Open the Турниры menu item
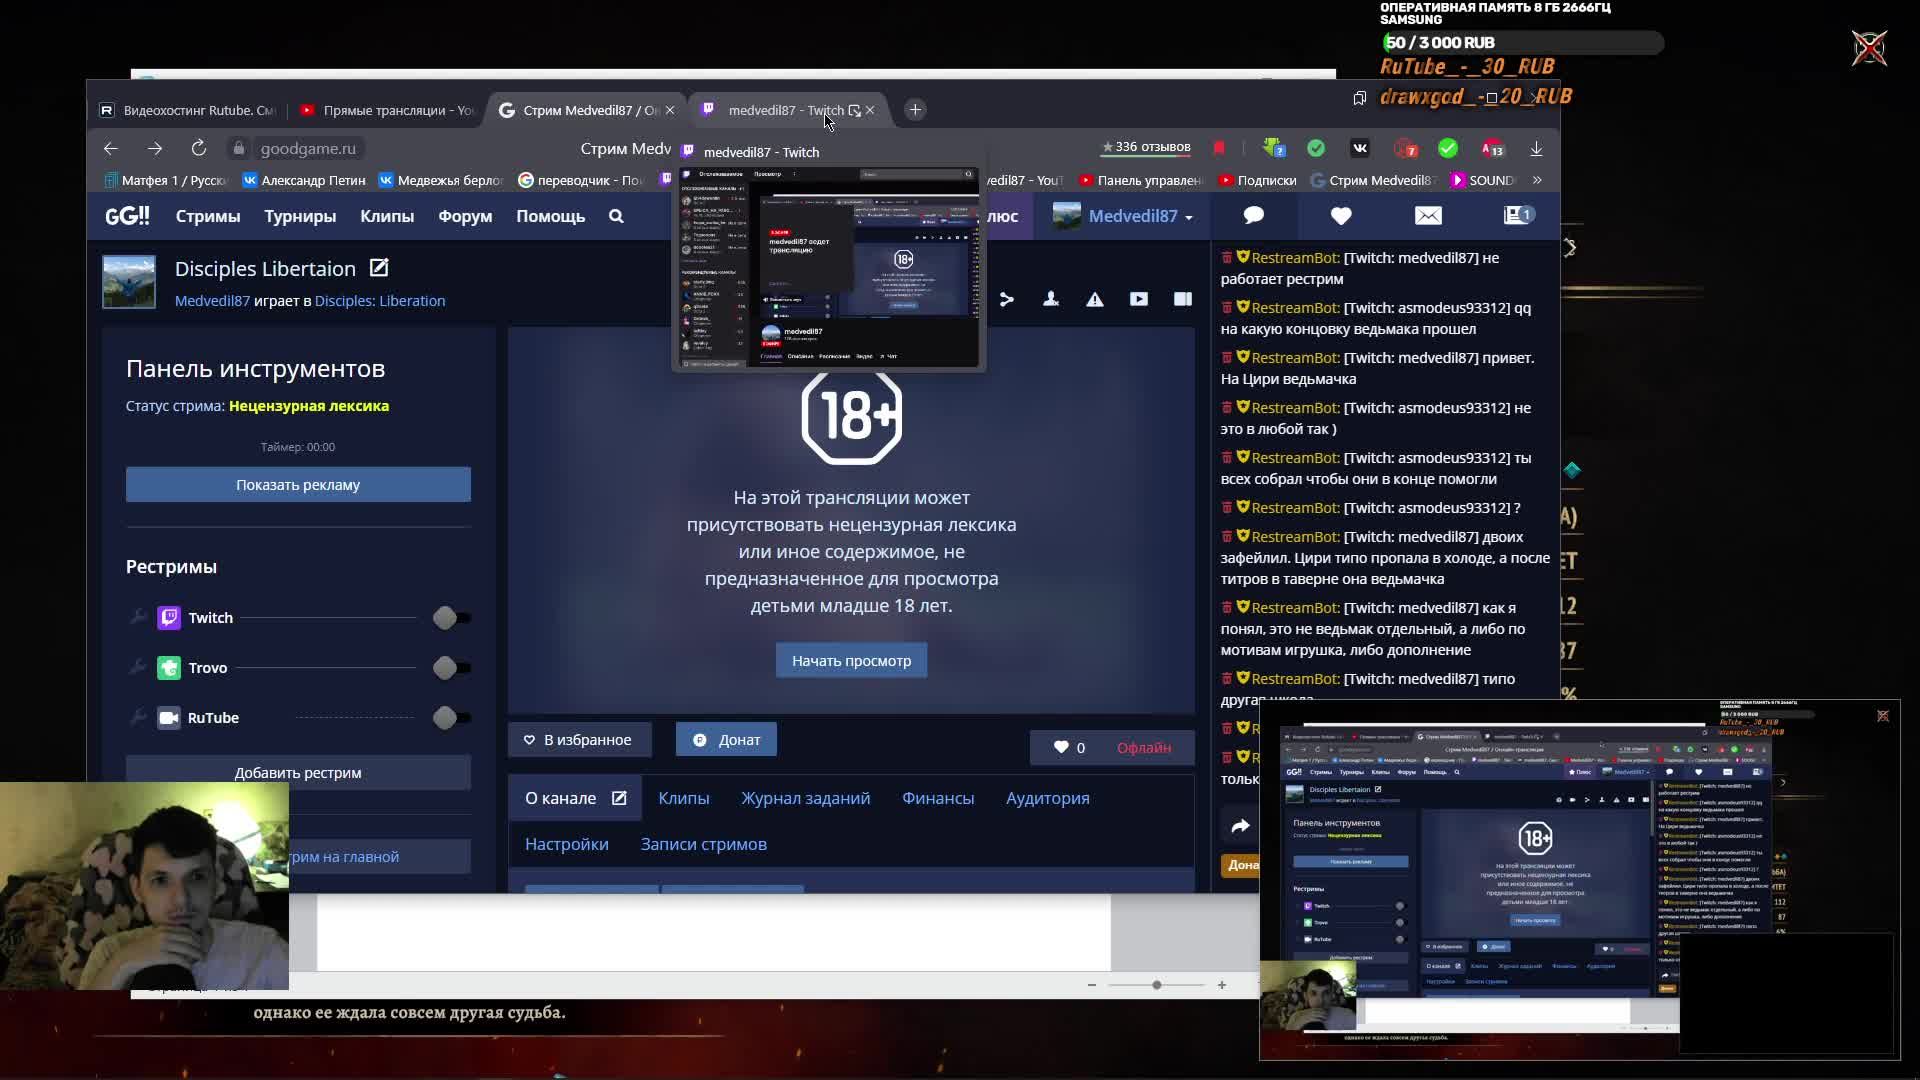 click(x=300, y=216)
